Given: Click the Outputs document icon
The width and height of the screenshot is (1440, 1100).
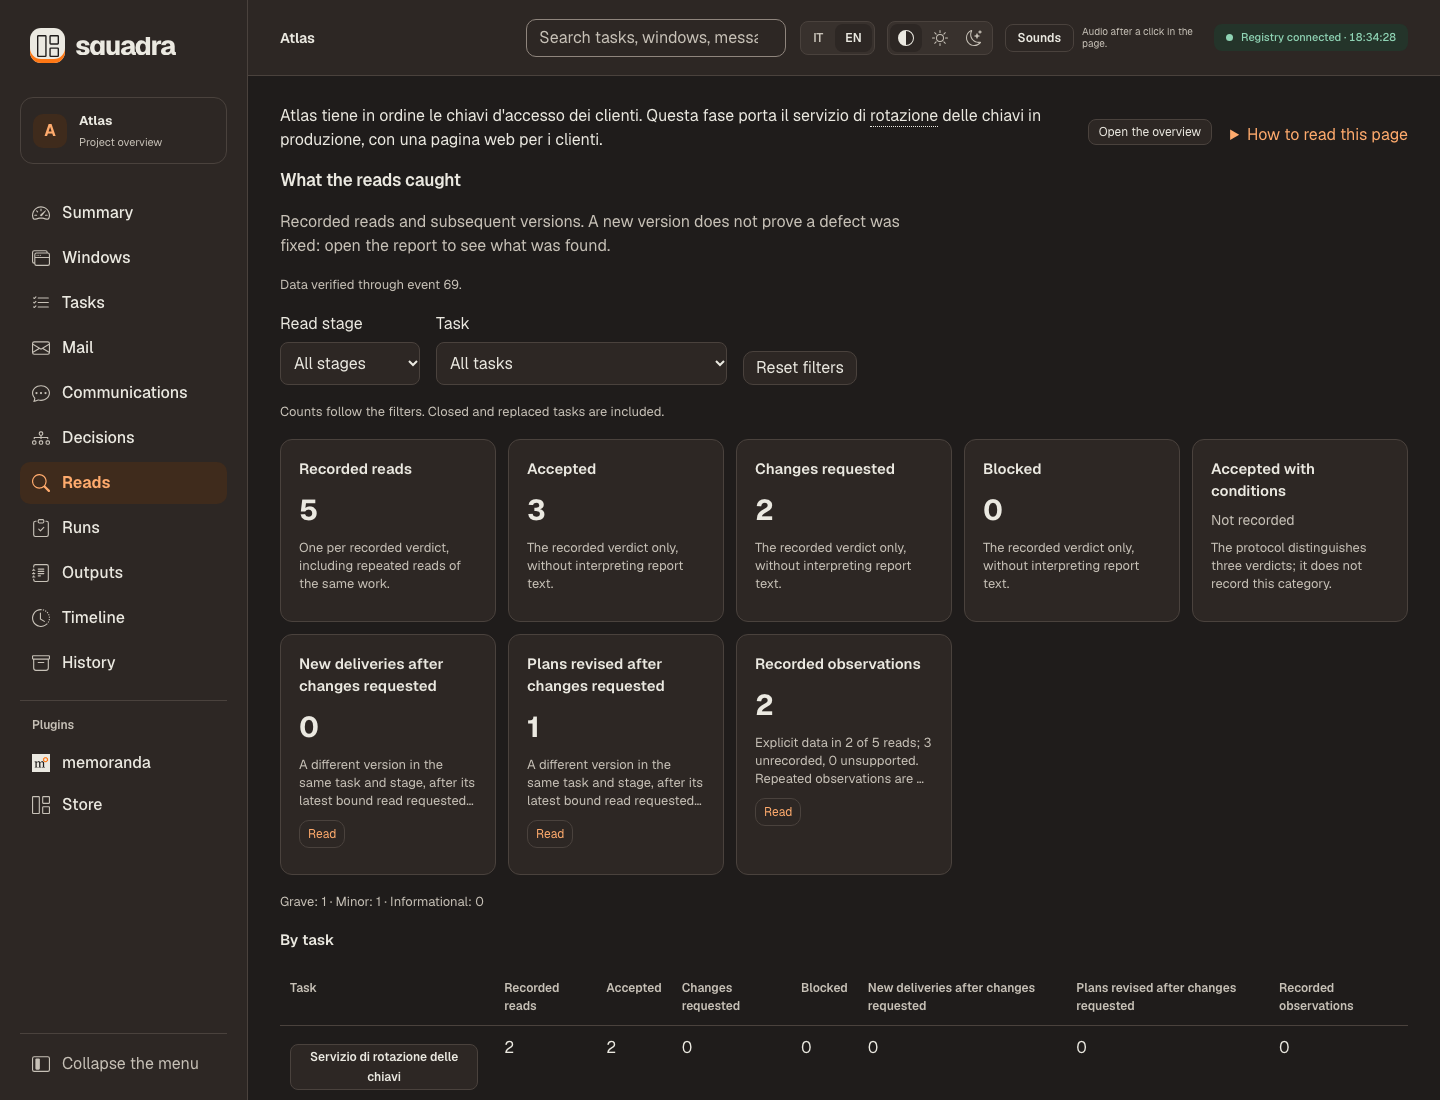Looking at the screenshot, I should [41, 573].
